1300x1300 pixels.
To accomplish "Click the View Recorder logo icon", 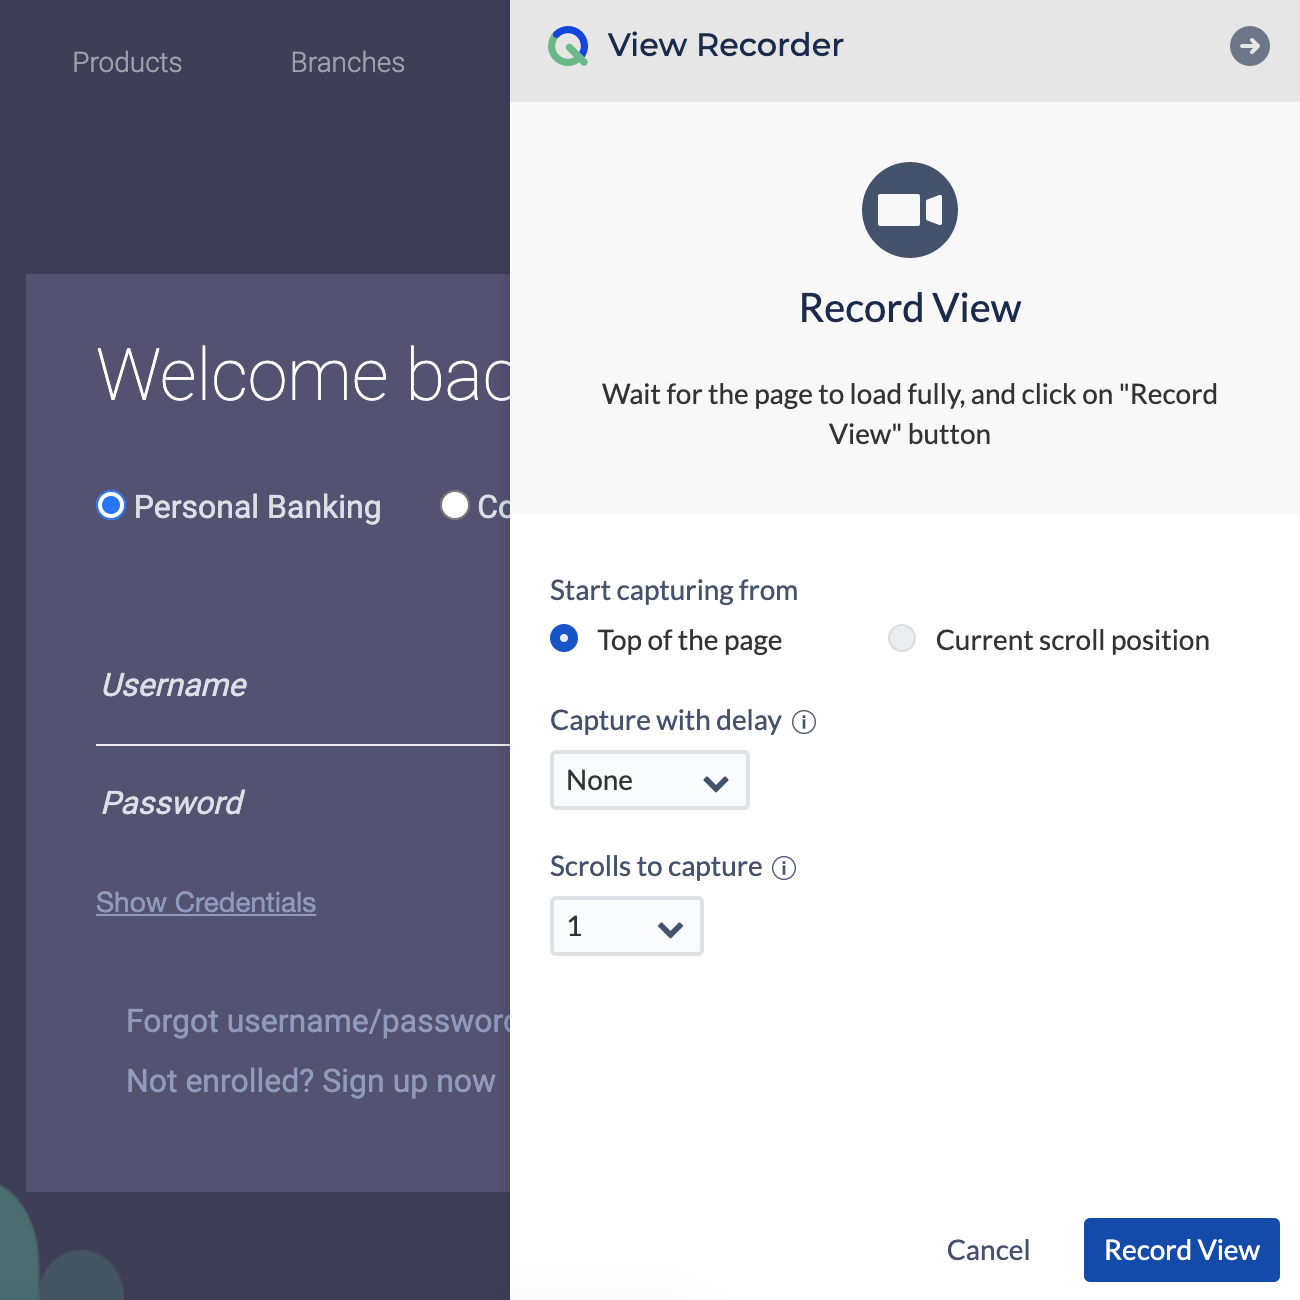I will (x=568, y=46).
